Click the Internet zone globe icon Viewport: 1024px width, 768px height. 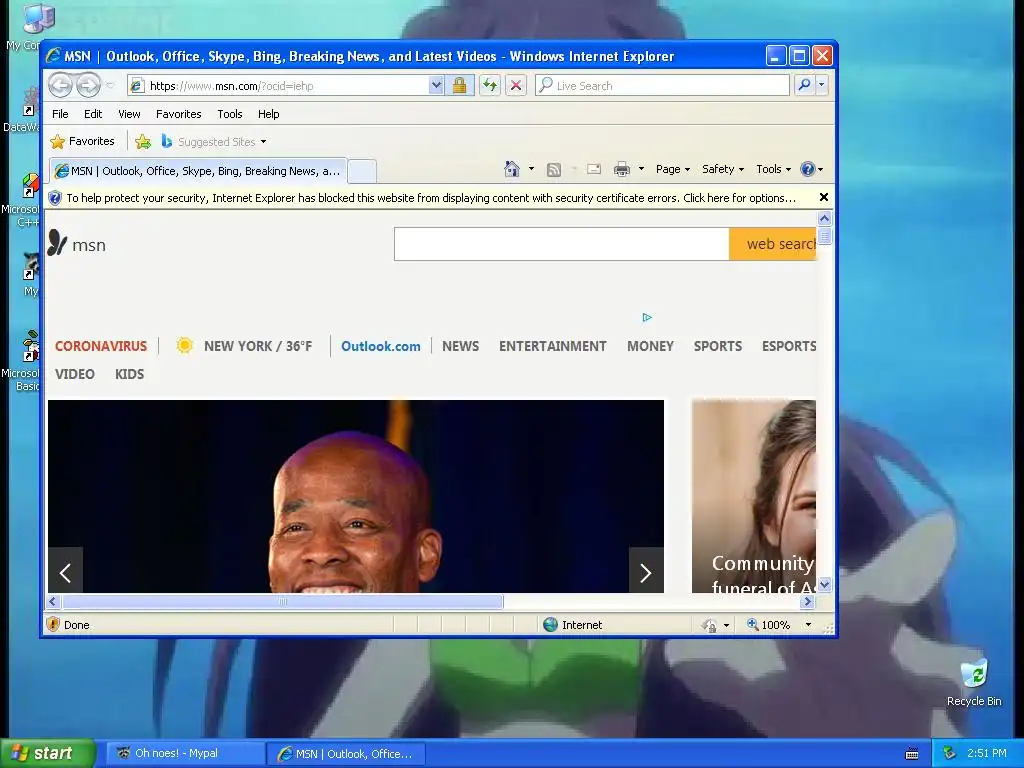pos(551,624)
